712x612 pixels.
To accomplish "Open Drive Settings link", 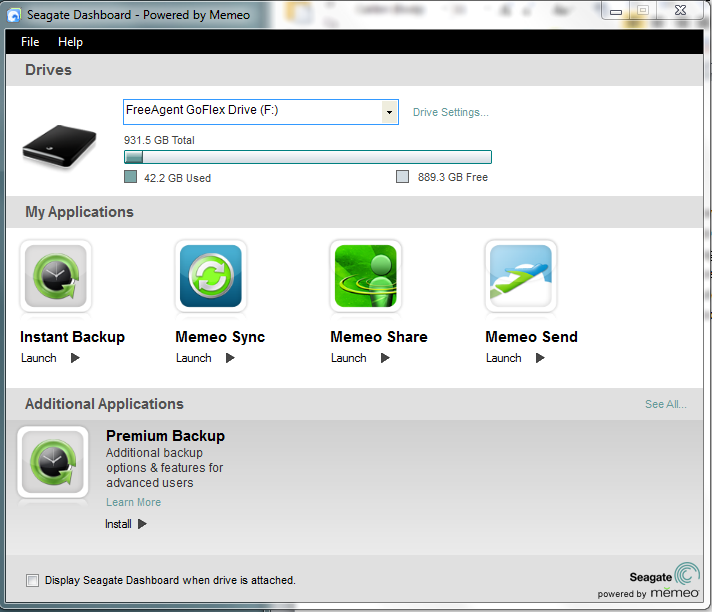I will tap(450, 112).
